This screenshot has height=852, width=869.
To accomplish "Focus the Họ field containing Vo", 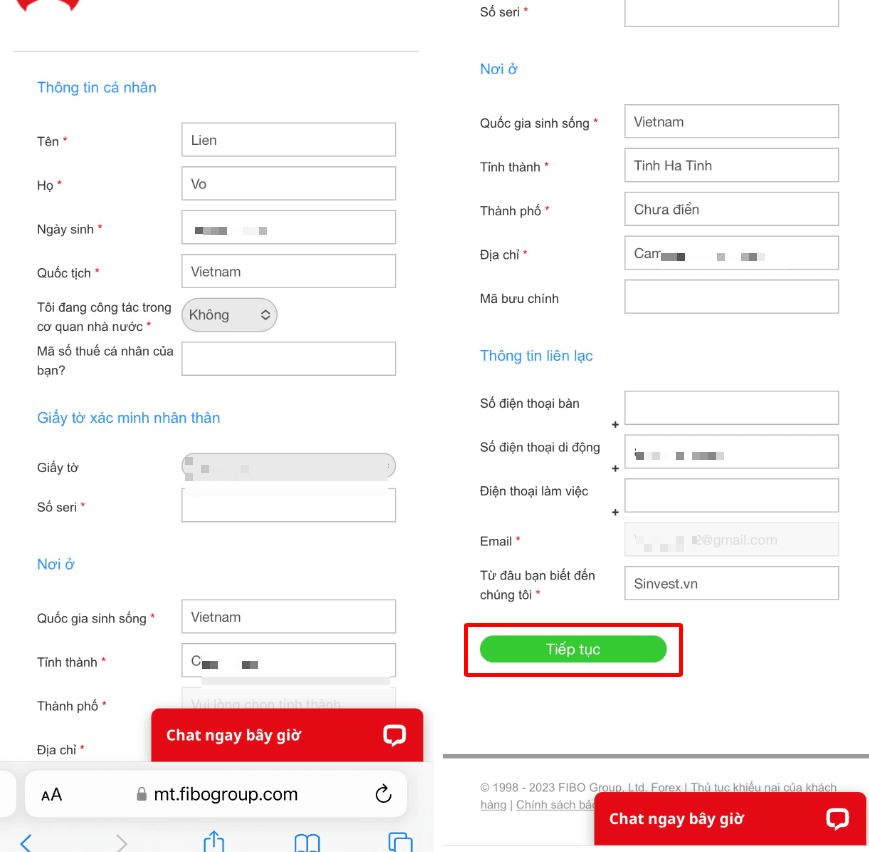I will point(288,183).
